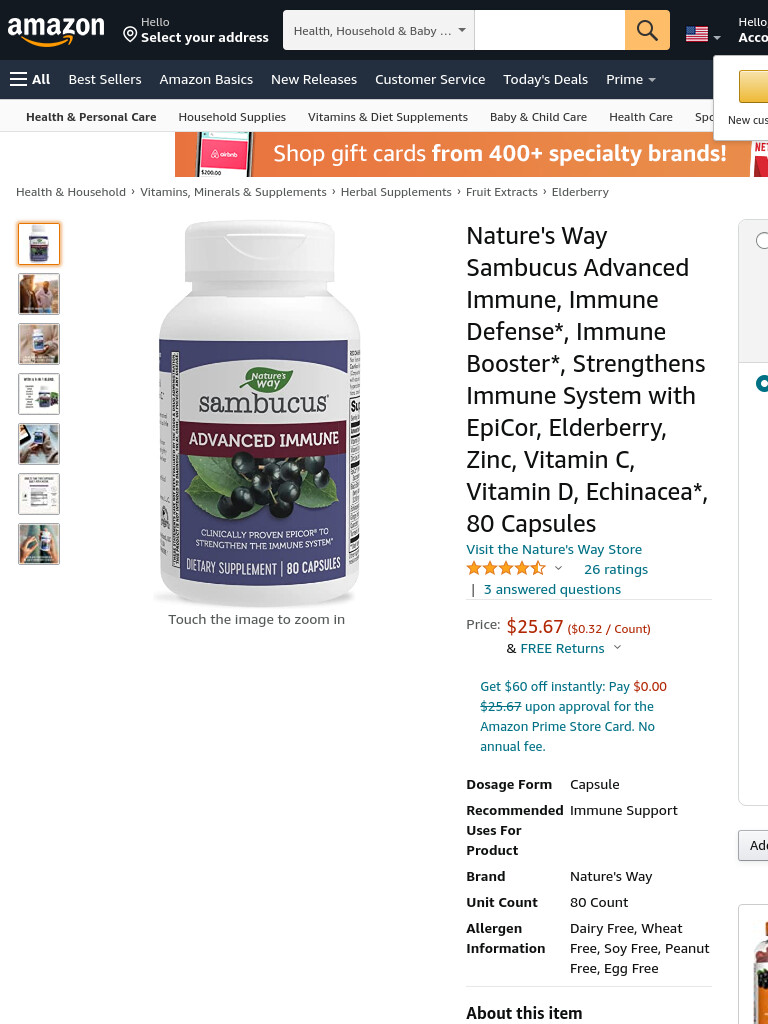Screen dimensions: 768x1024
Task: Click the orange search magnifier button
Action: coord(647,30)
